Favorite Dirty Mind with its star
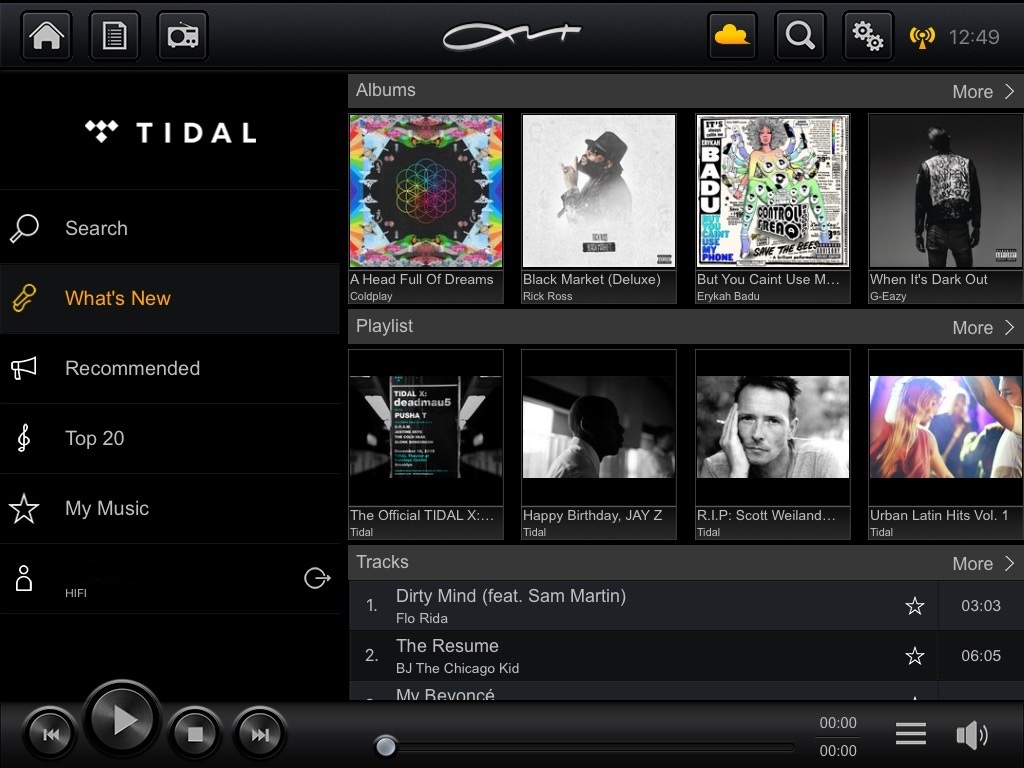 915,606
